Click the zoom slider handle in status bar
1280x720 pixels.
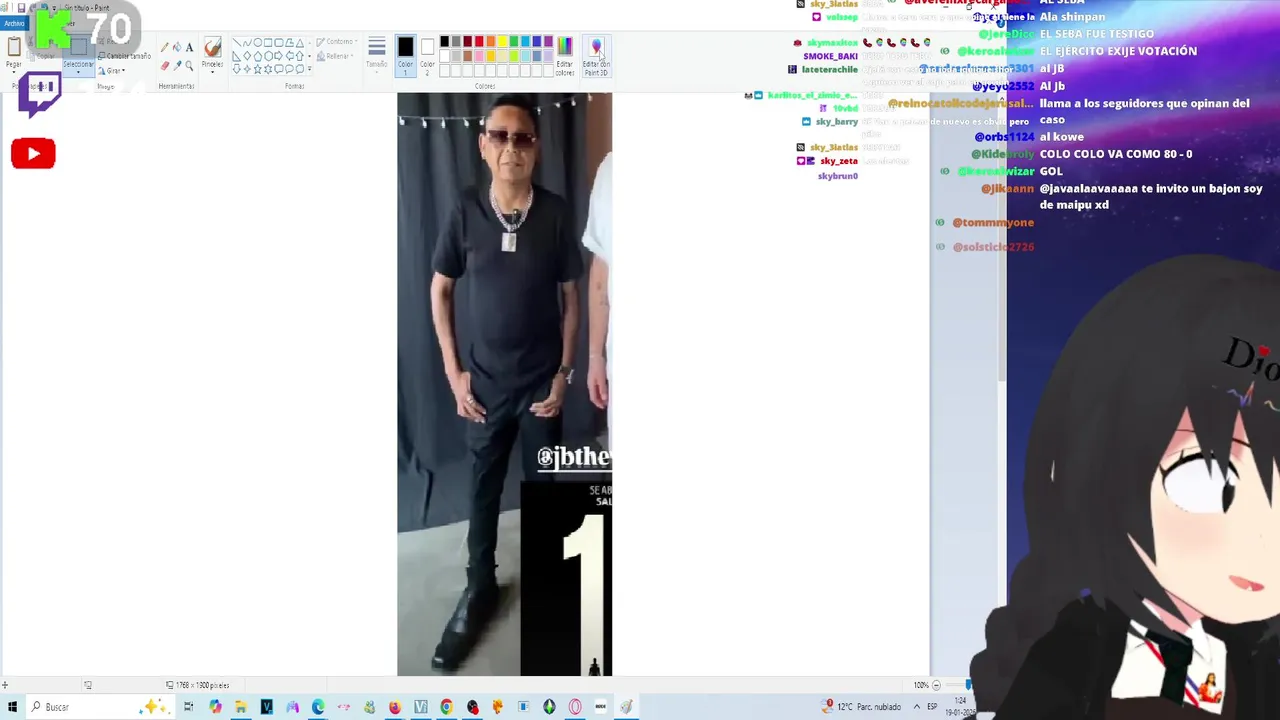coord(968,685)
